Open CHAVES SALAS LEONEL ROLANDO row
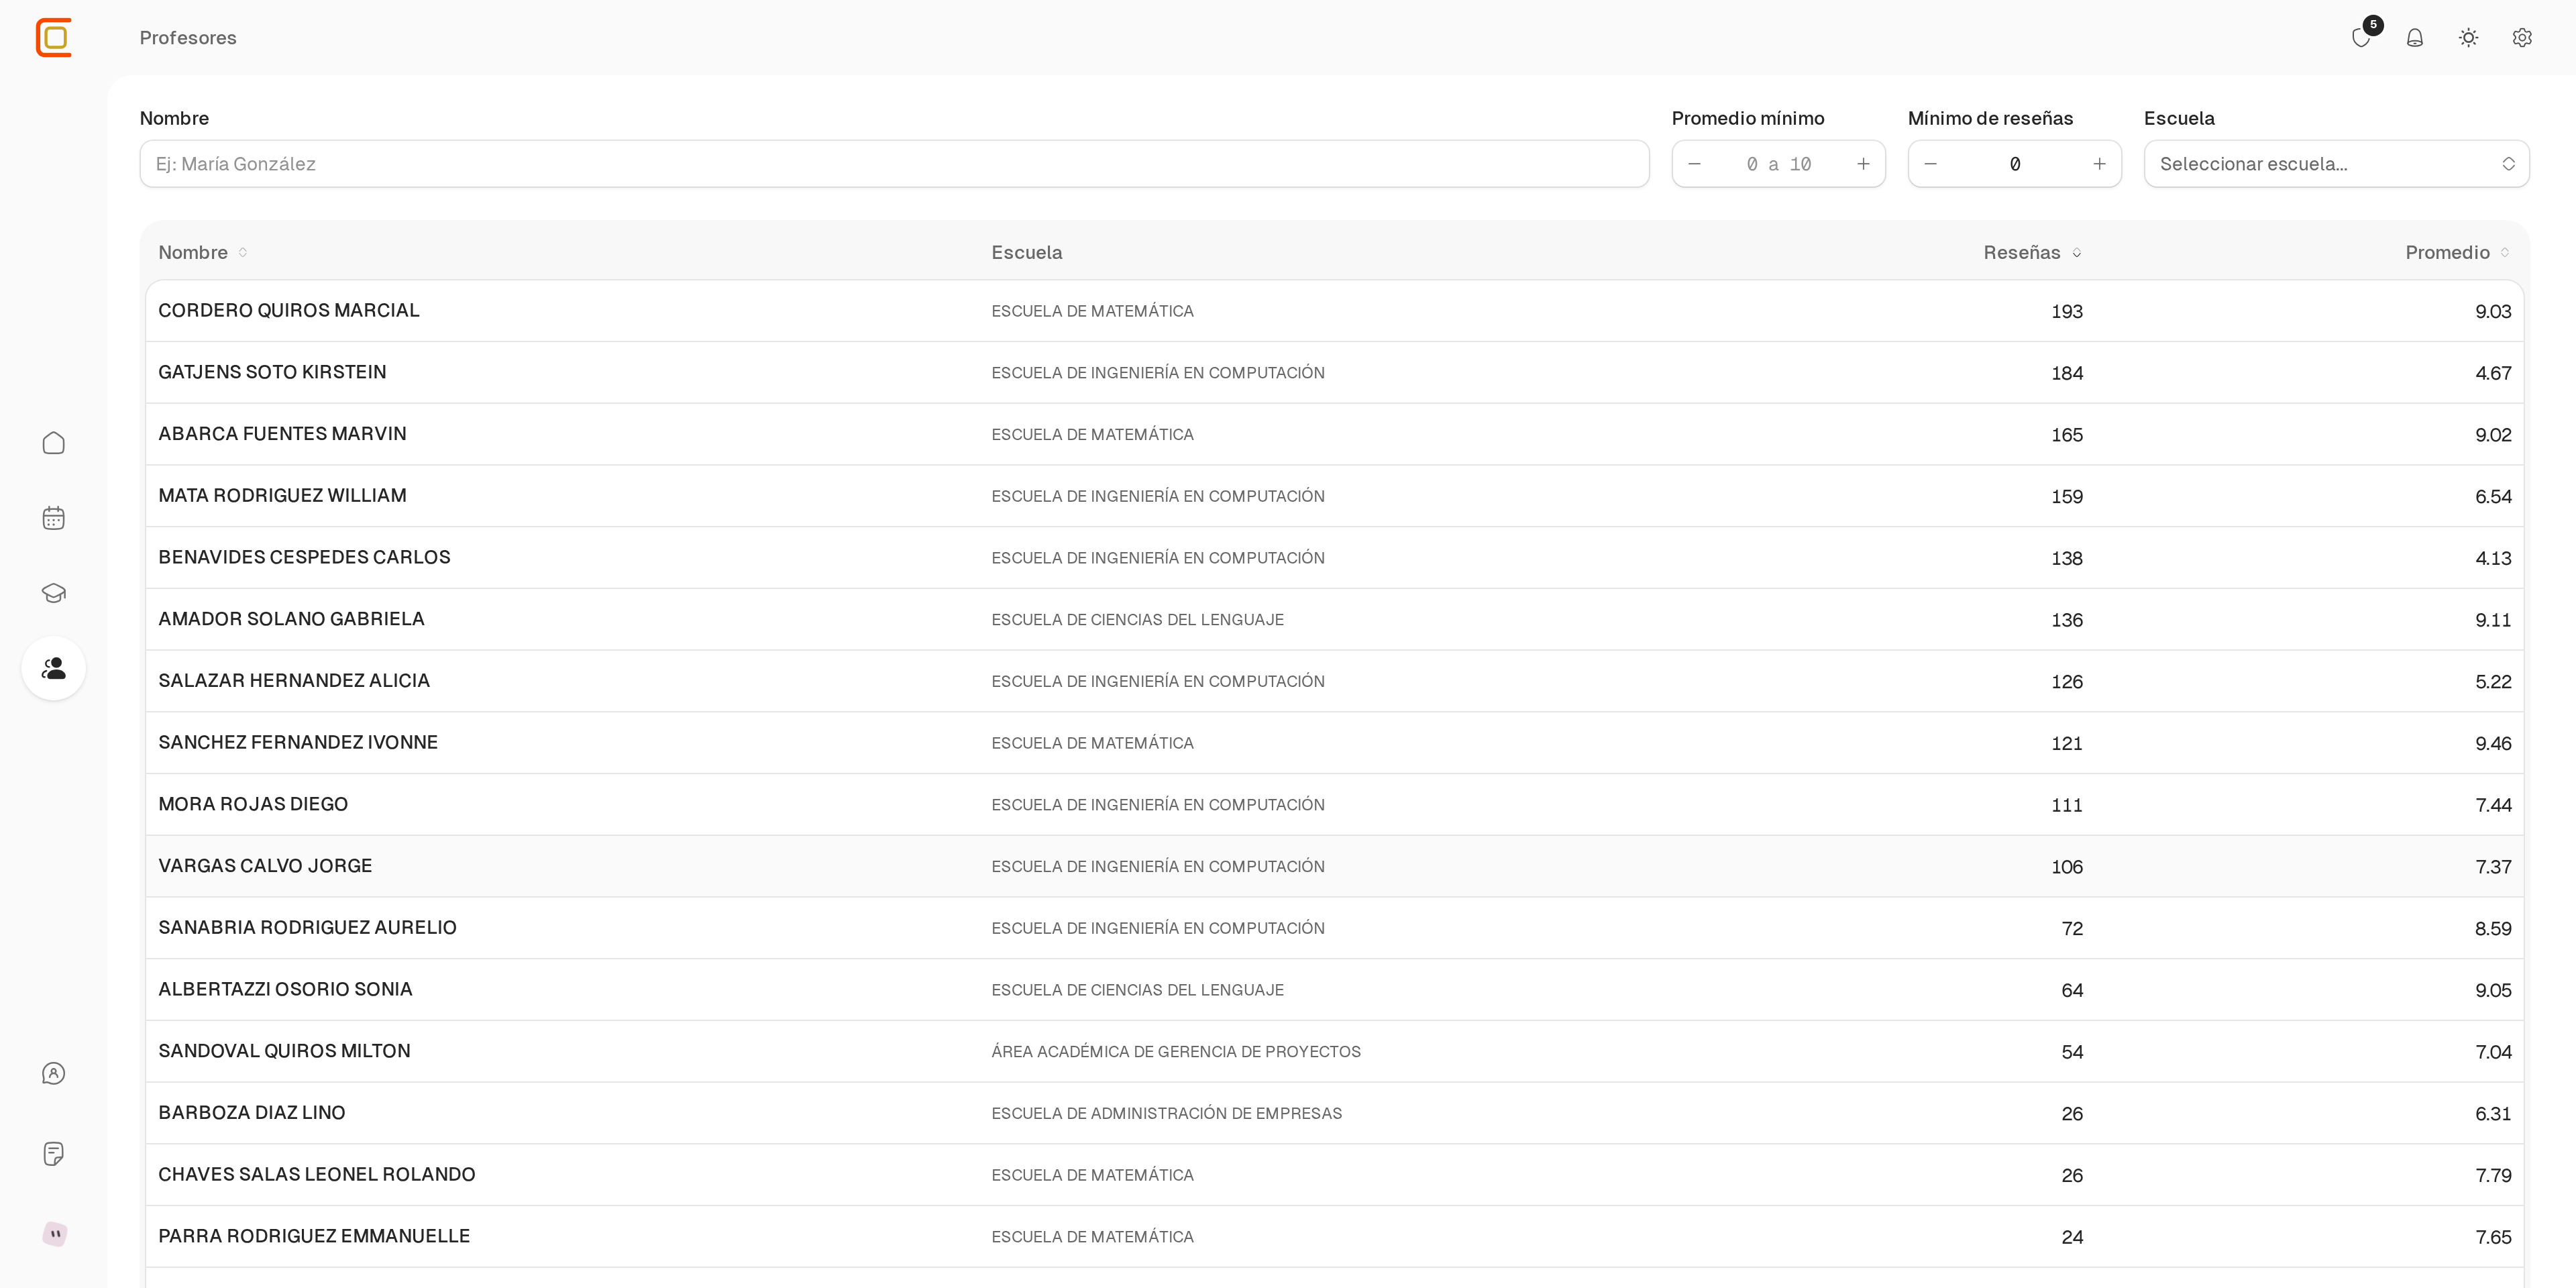2576x1288 pixels. (x=1334, y=1175)
